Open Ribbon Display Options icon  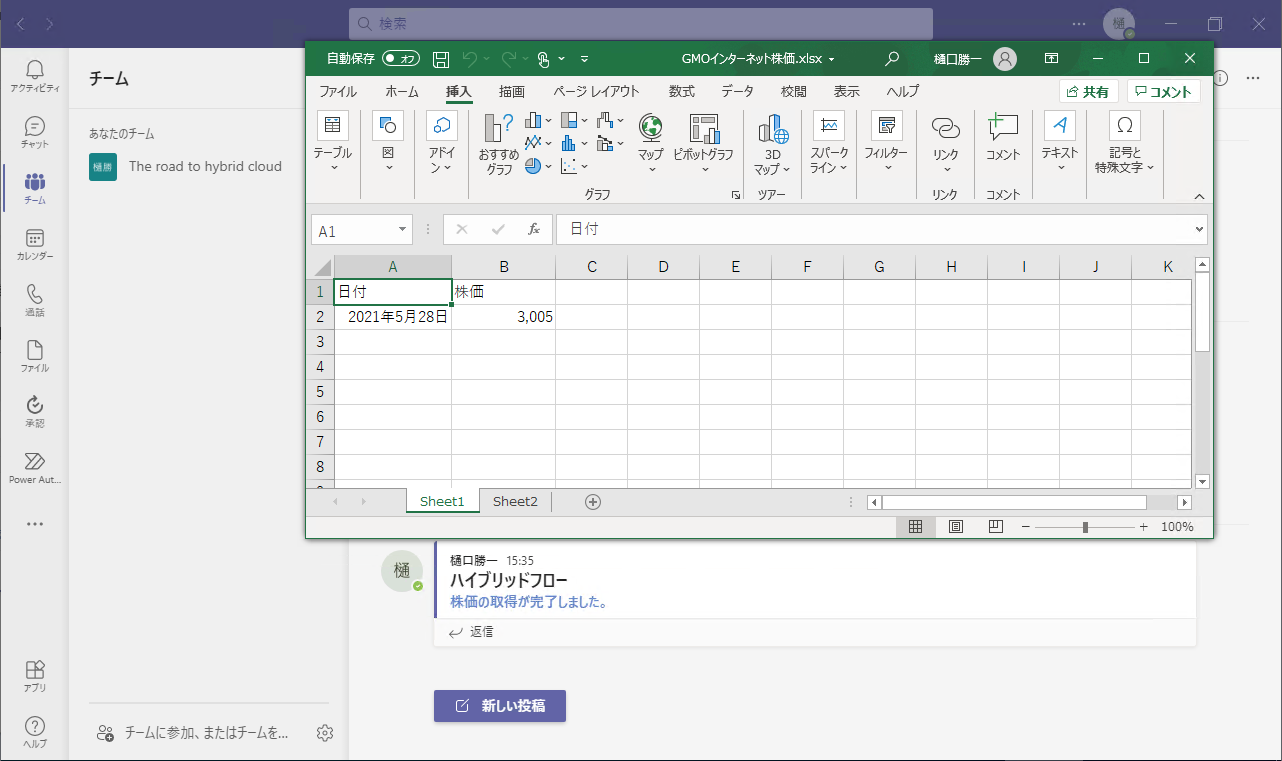pos(1051,59)
